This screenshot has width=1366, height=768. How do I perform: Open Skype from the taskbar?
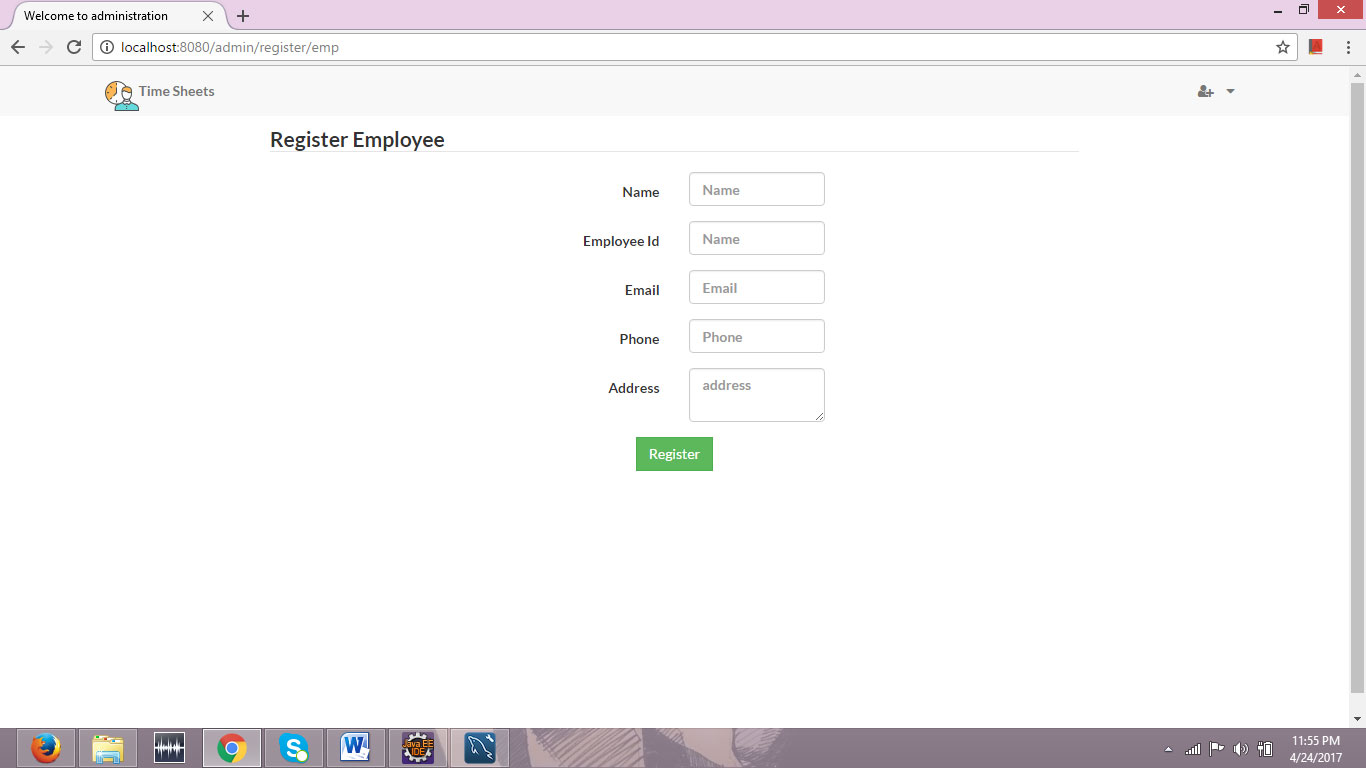click(x=294, y=748)
